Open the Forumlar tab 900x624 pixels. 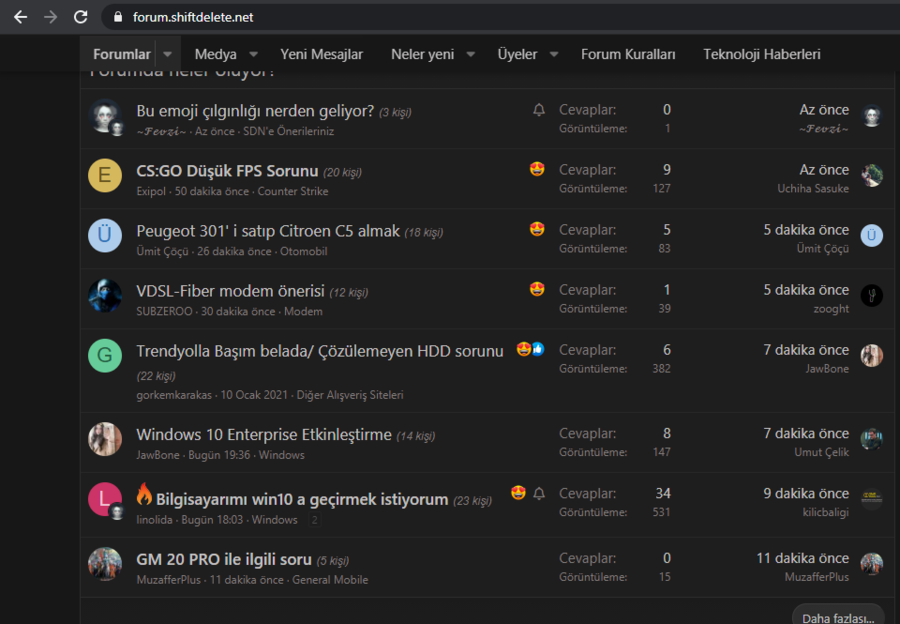[x=121, y=55]
